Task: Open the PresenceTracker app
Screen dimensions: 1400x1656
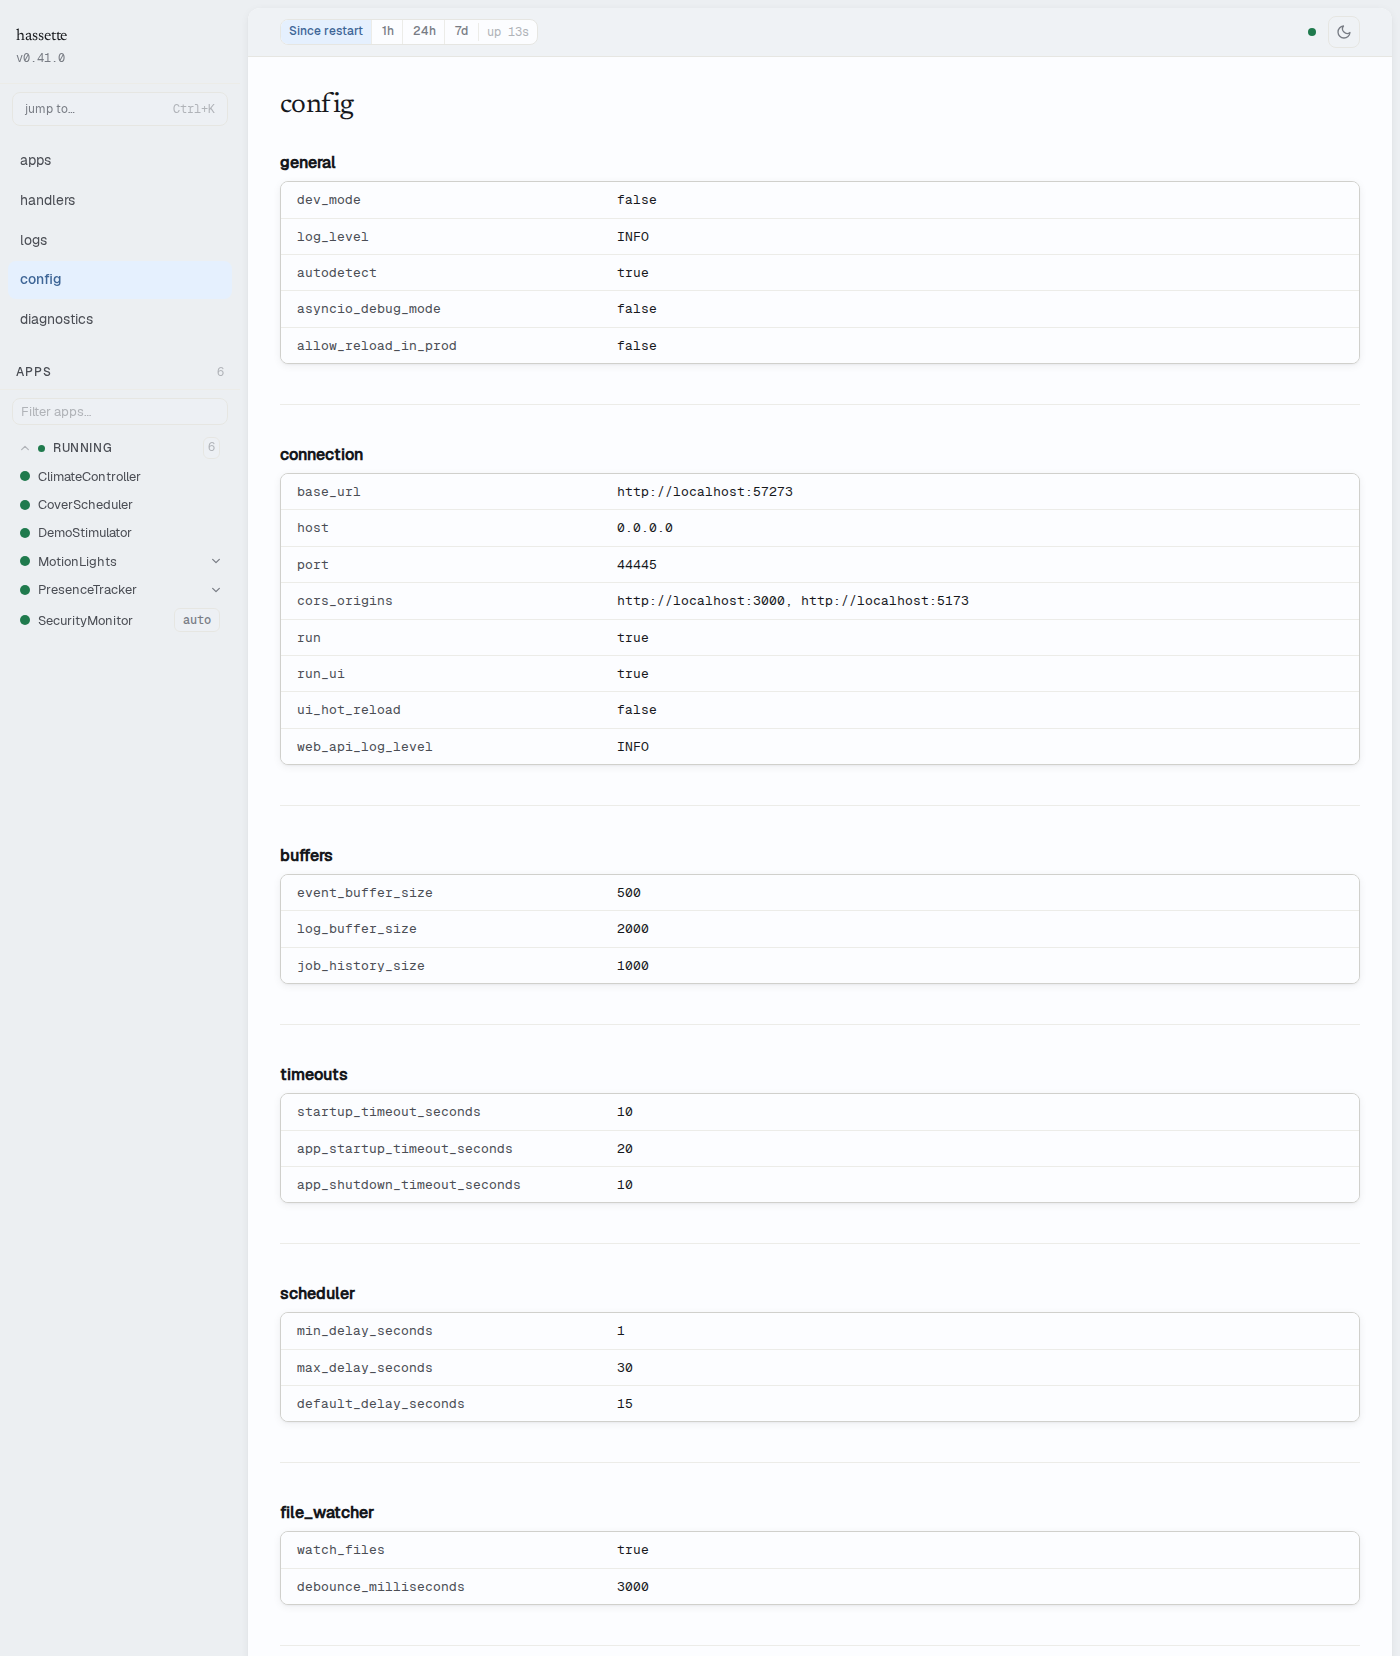Action: 87,590
